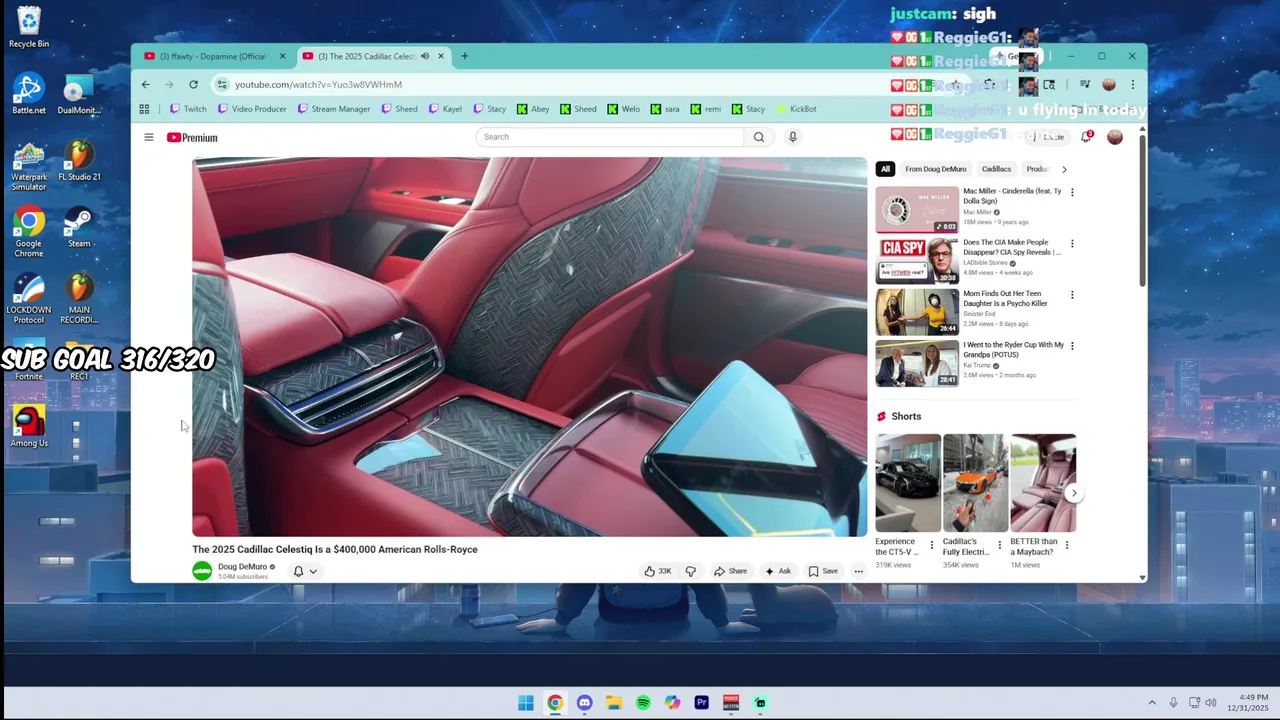This screenshot has height=720, width=1280.
Task: Switch to the ffawty Dopamine tab
Action: tap(211, 56)
